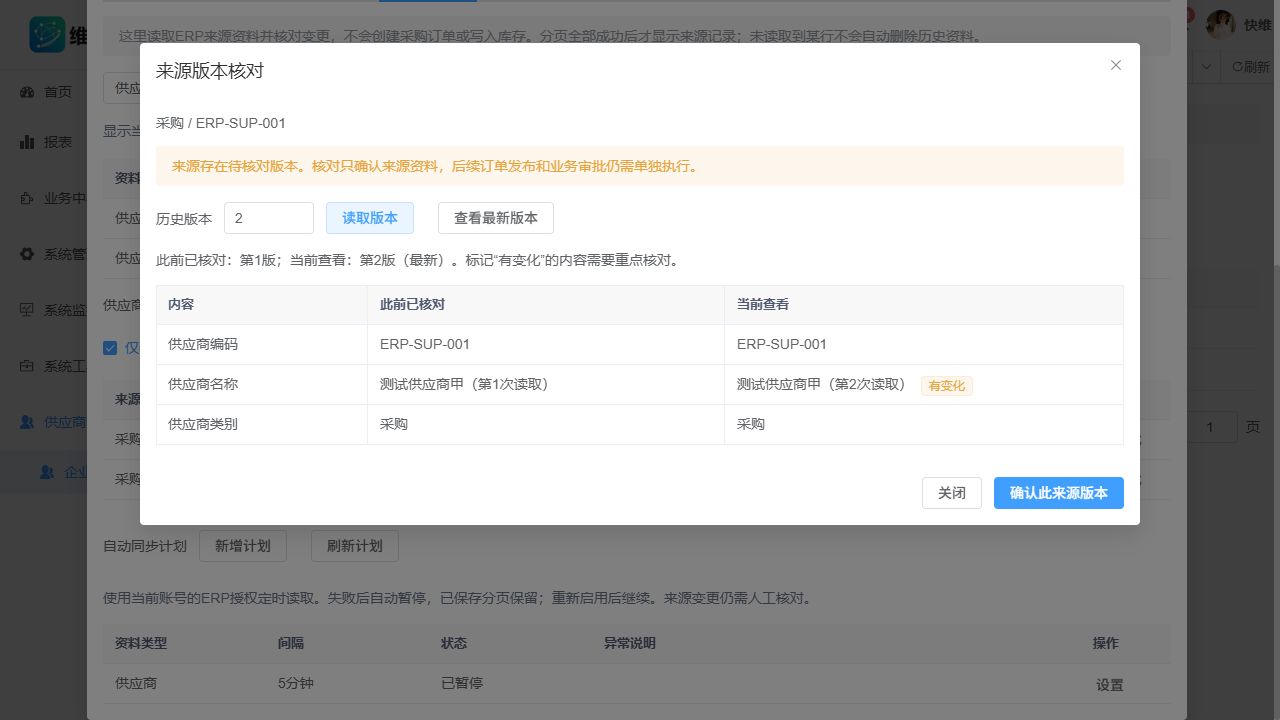Image resolution: width=1280 pixels, height=720 pixels.
Task: Open the dropdown arrow beside 刷新
Action: (x=1207, y=67)
